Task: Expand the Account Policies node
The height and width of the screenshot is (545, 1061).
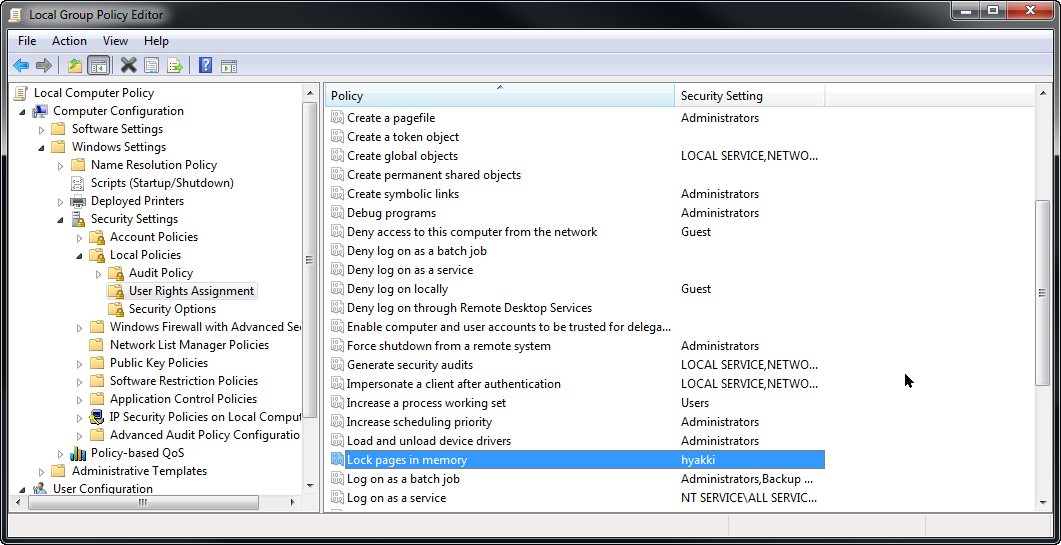Action: (80, 237)
